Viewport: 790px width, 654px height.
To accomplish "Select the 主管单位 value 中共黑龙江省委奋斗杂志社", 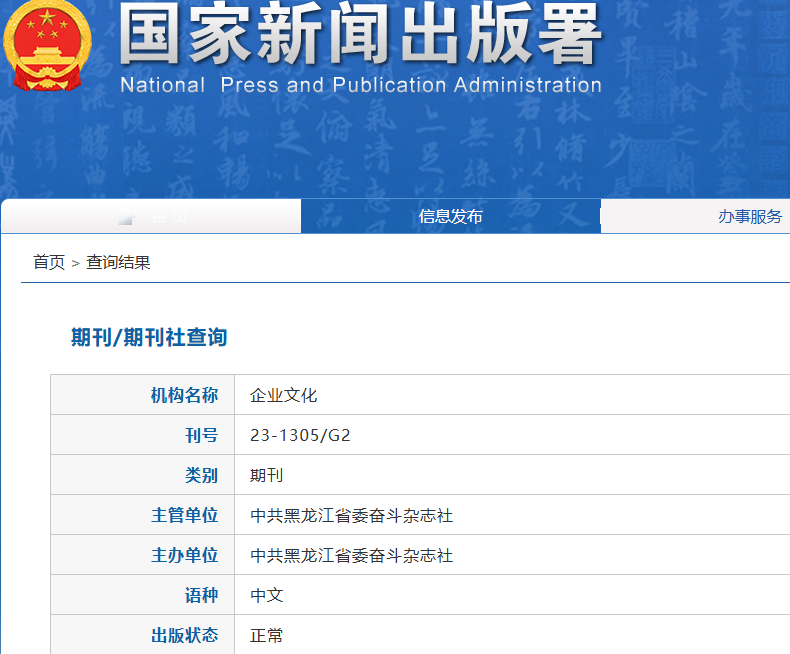I will 352,515.
